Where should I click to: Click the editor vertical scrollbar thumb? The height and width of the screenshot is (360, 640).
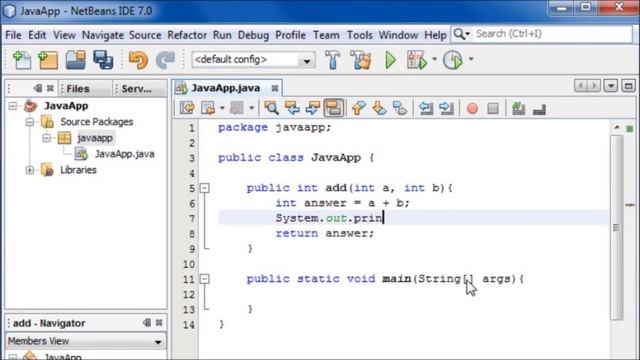616,227
